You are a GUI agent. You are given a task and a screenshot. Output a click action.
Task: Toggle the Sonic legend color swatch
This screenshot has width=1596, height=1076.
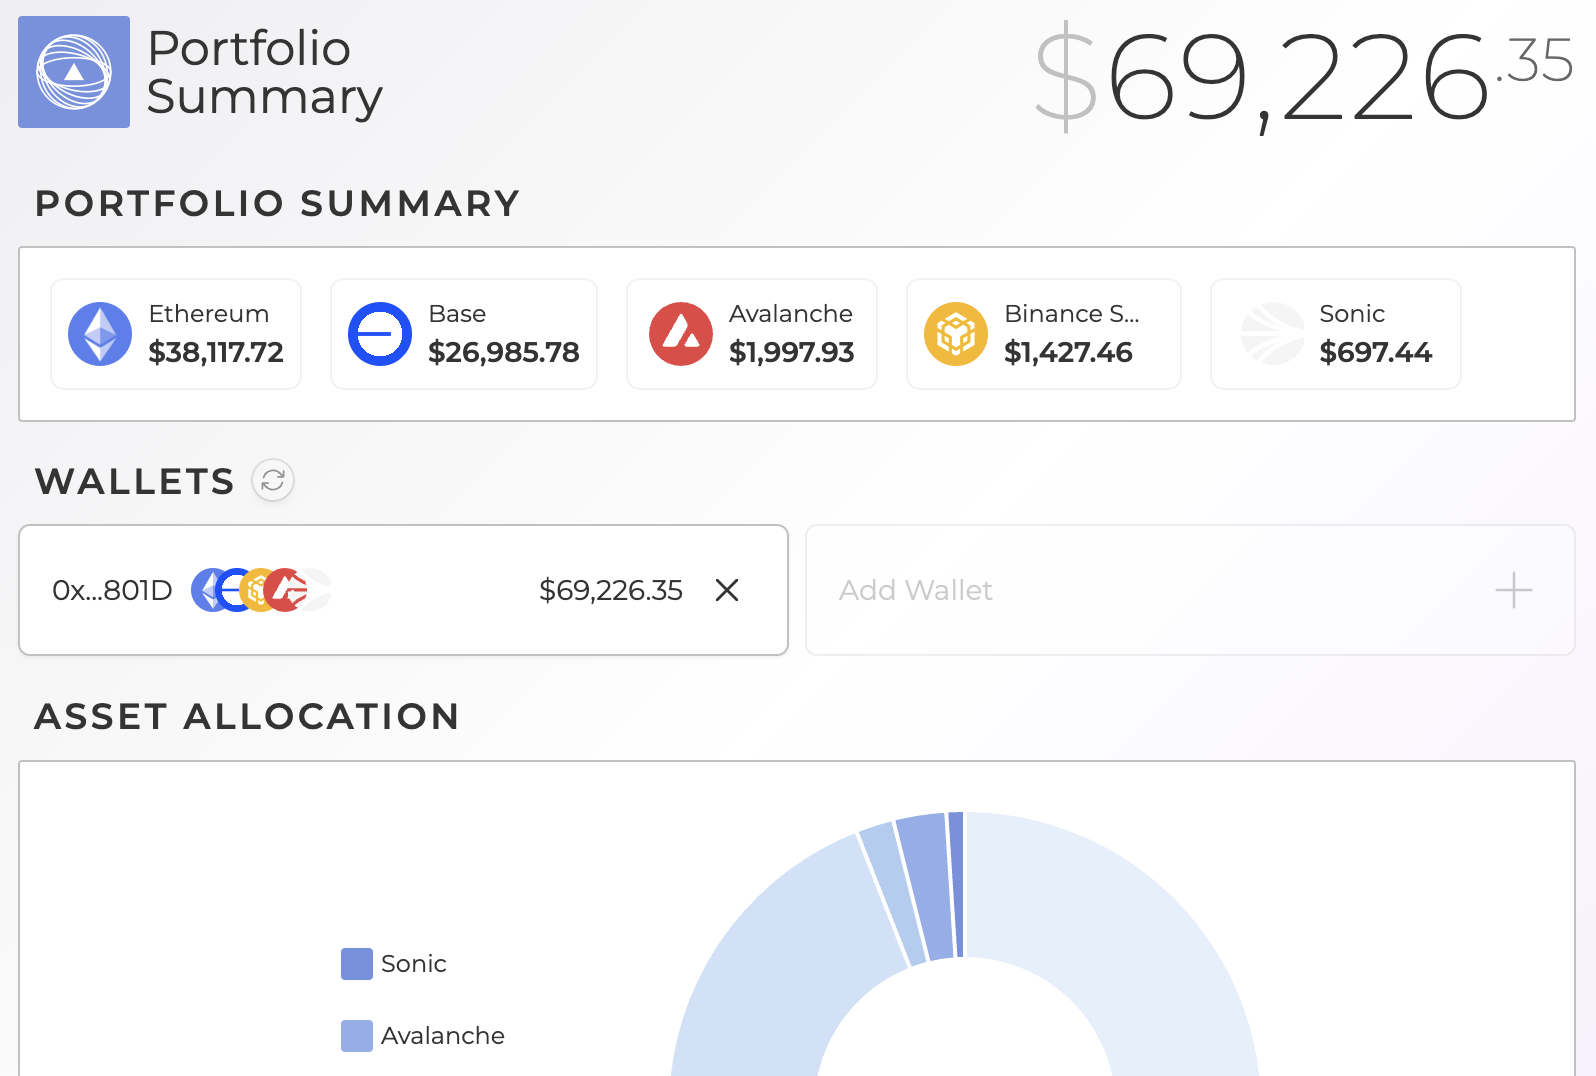pos(357,964)
